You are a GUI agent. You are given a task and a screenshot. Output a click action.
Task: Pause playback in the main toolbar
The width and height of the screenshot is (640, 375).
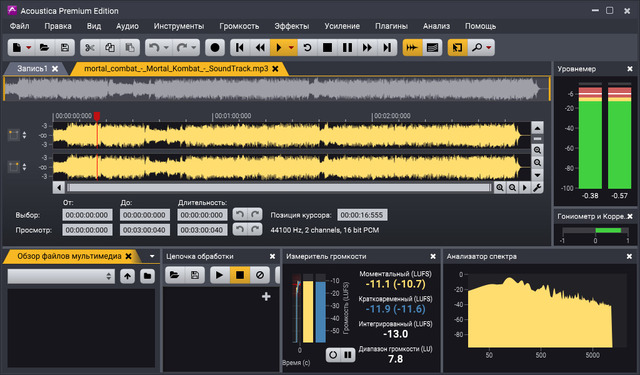pos(347,48)
